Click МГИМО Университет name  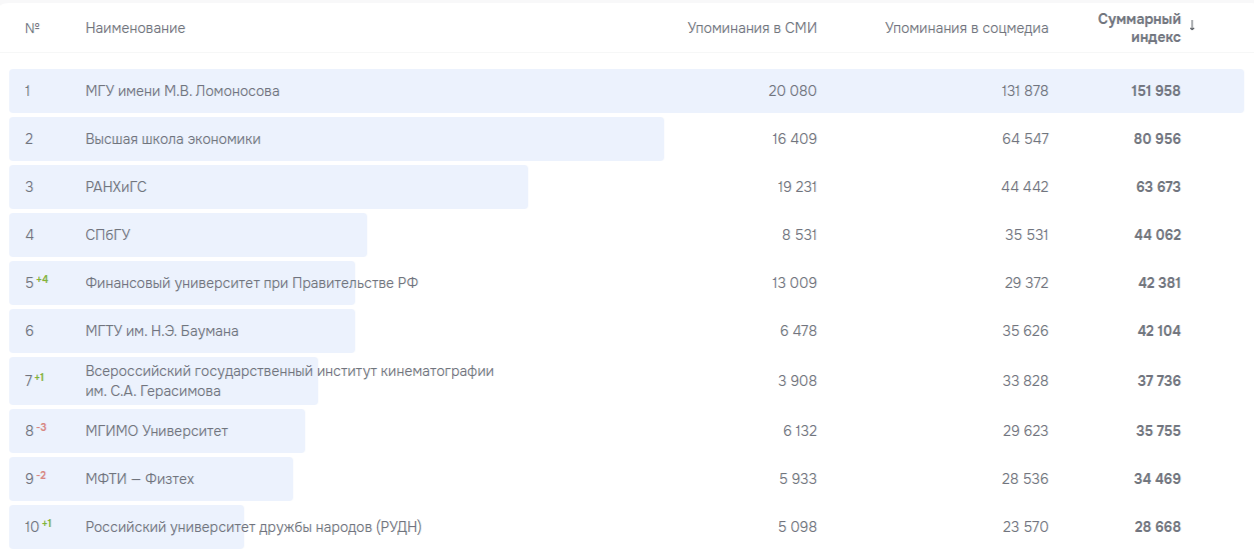pos(157,431)
